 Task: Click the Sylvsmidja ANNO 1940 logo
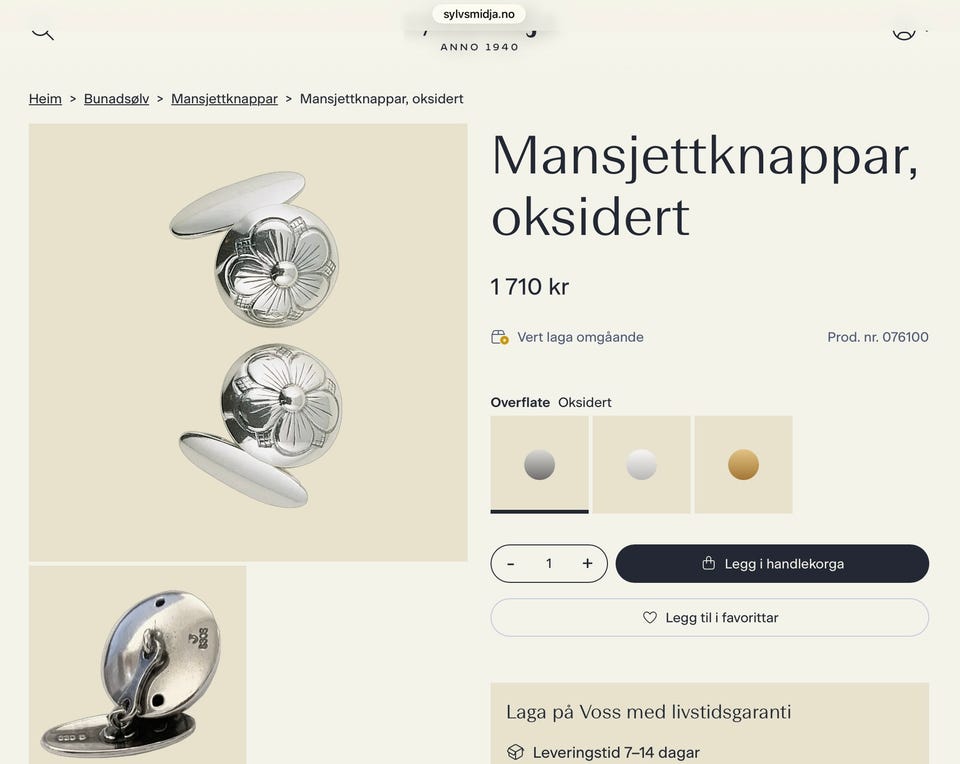point(479,40)
